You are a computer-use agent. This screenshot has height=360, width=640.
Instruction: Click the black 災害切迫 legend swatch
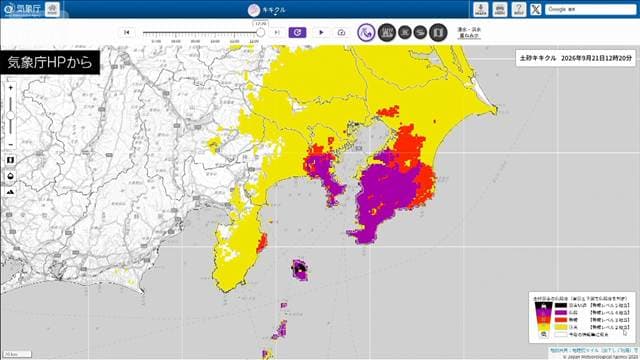[561, 305]
